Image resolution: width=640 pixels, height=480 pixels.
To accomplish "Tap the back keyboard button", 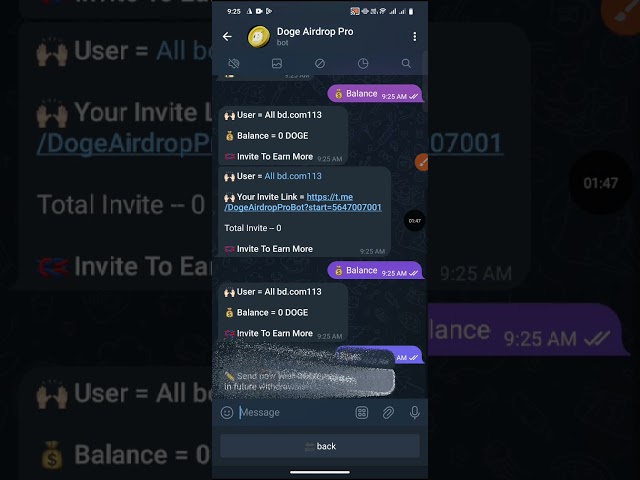I will click(320, 446).
